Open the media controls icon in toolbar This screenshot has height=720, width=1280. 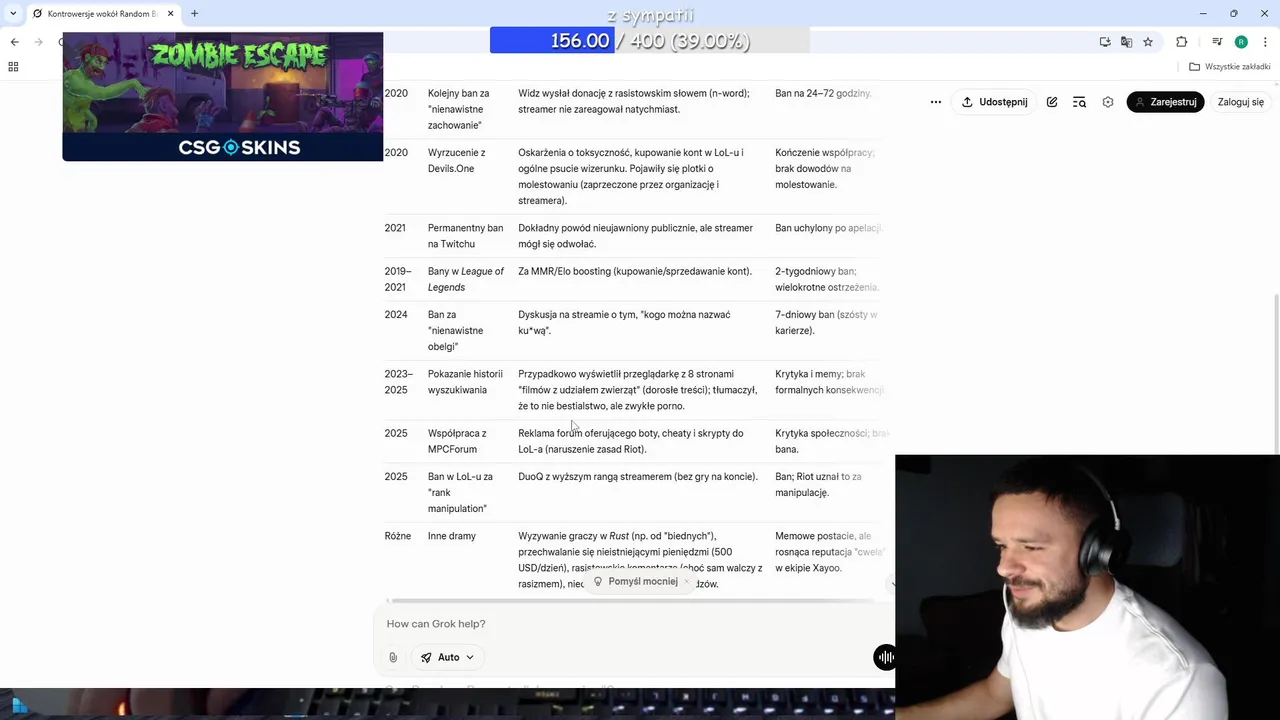point(1217,42)
